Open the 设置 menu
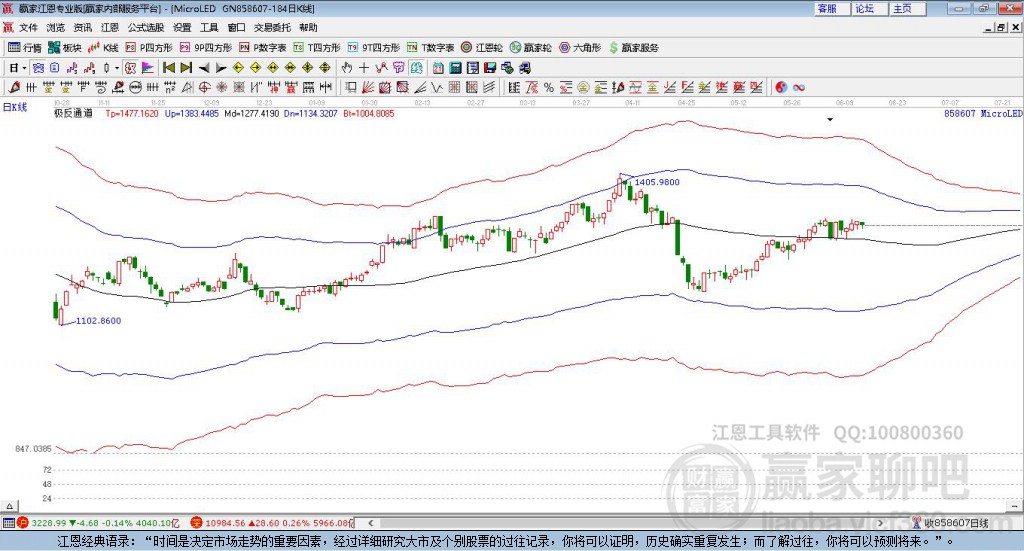 [x=182, y=27]
